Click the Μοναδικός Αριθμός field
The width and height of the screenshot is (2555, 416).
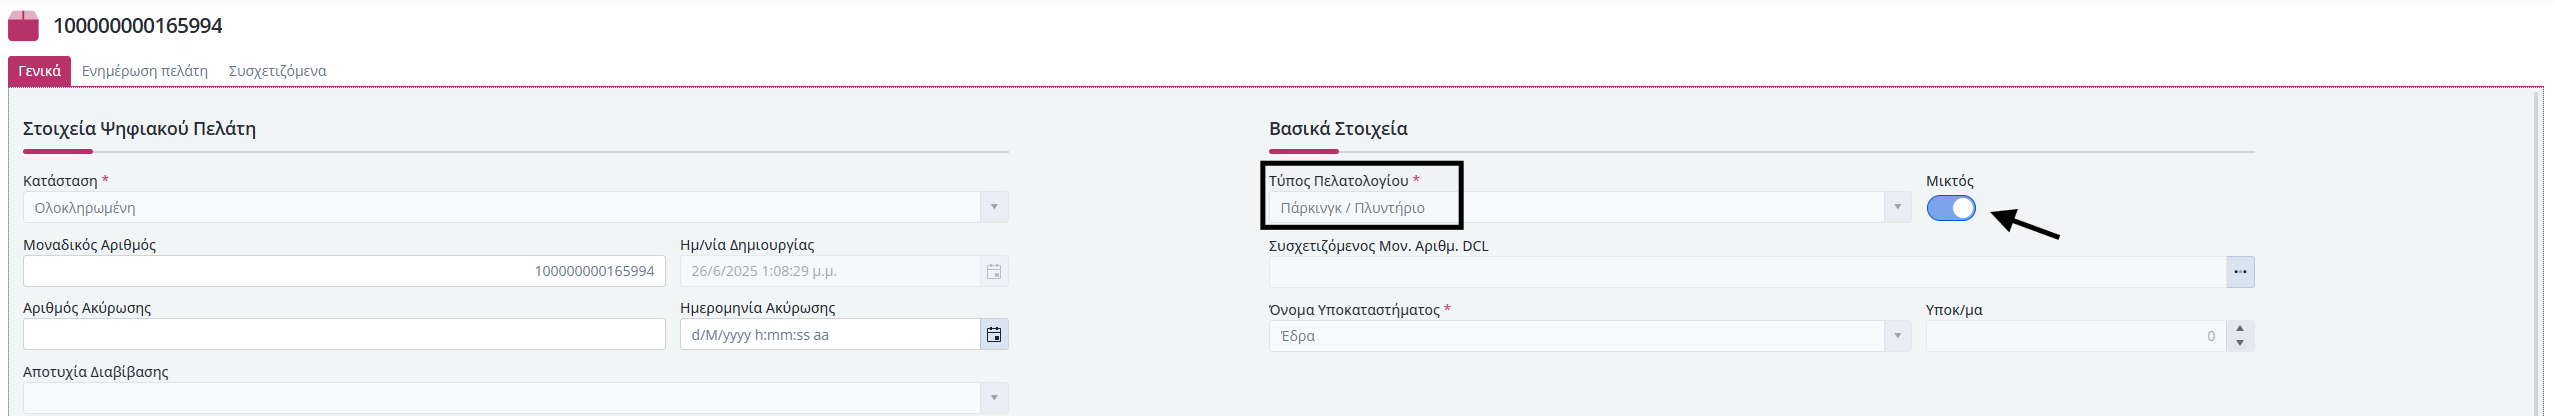pyautogui.click(x=344, y=271)
